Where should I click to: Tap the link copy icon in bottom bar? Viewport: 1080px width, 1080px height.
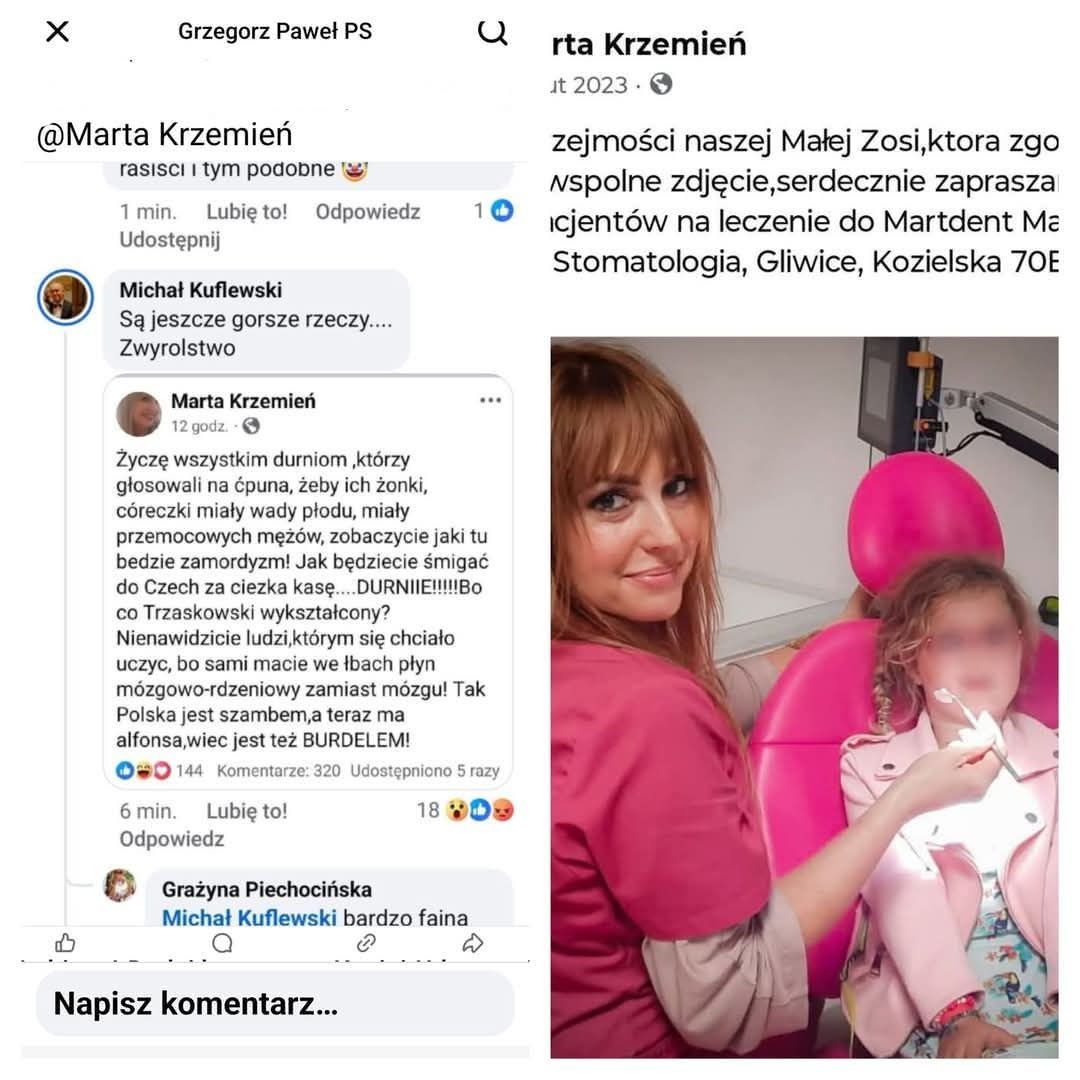click(x=366, y=942)
